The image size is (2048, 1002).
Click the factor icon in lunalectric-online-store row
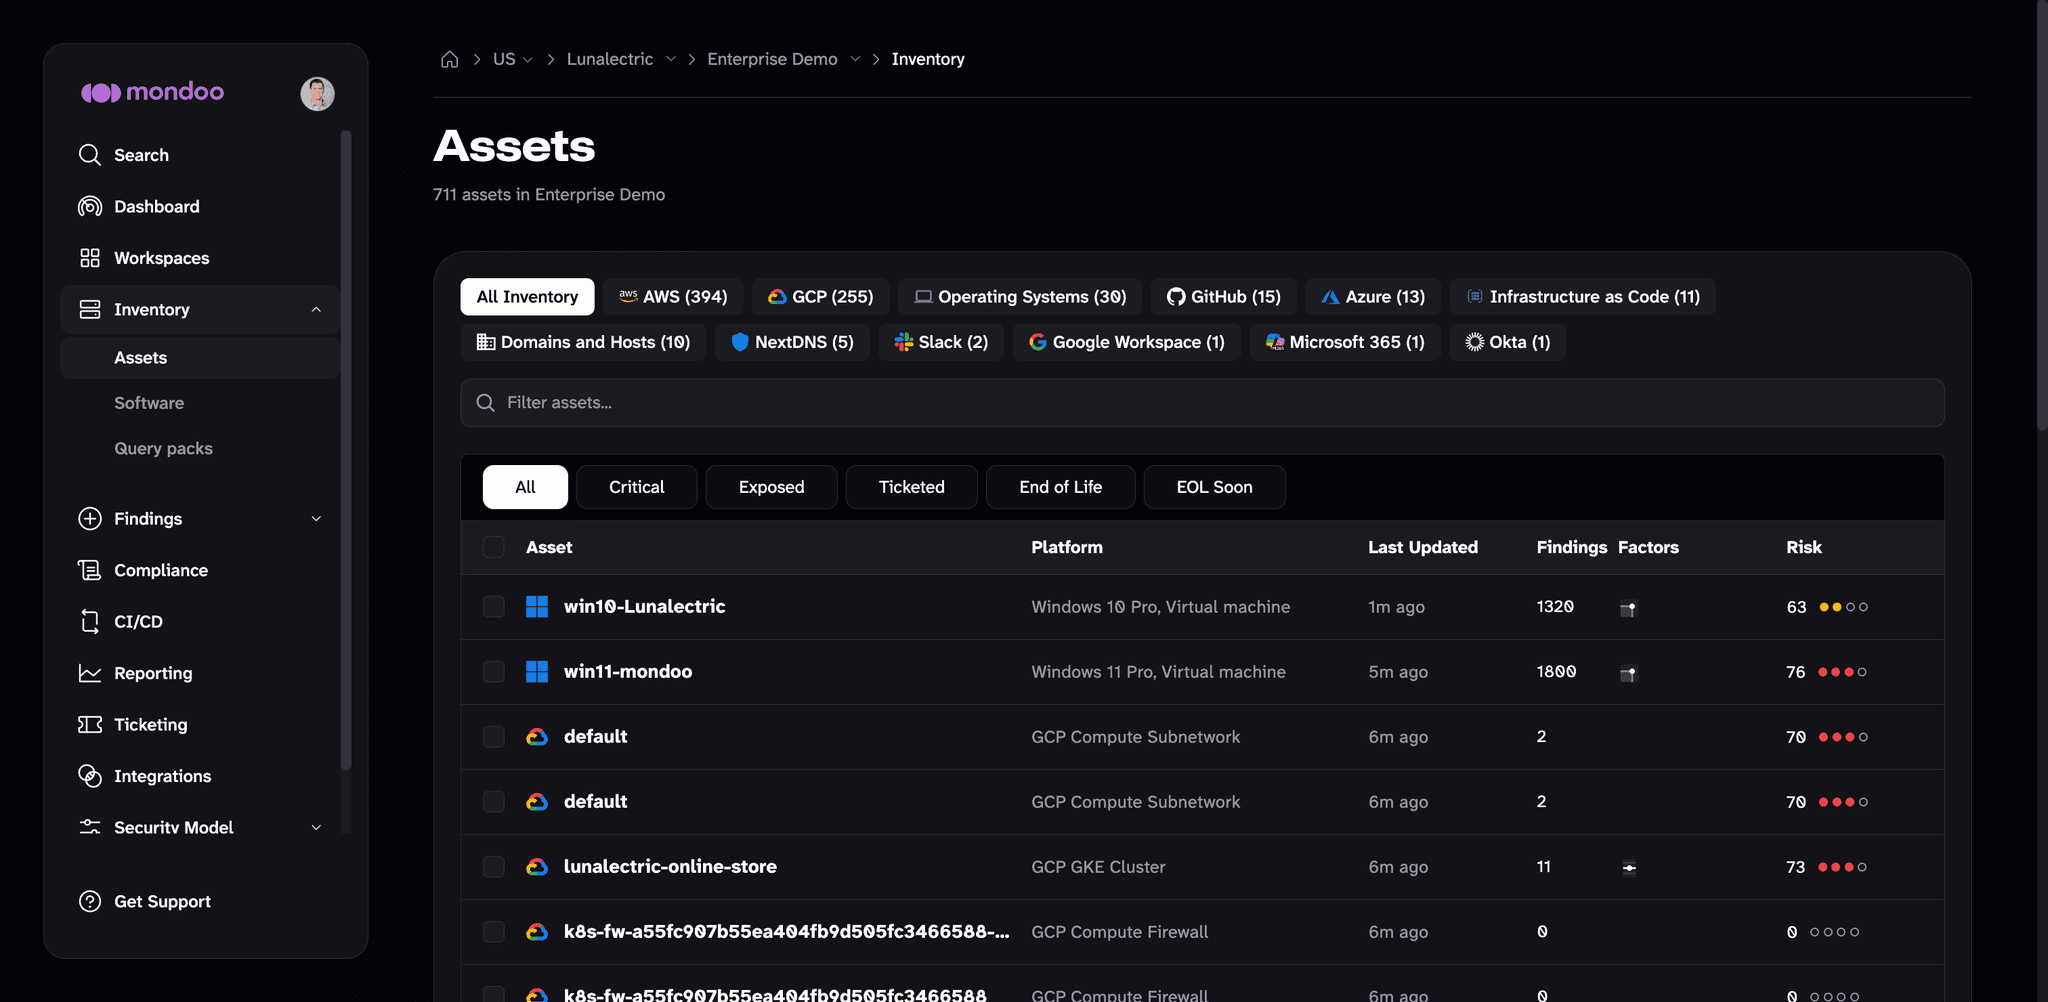(x=1629, y=867)
